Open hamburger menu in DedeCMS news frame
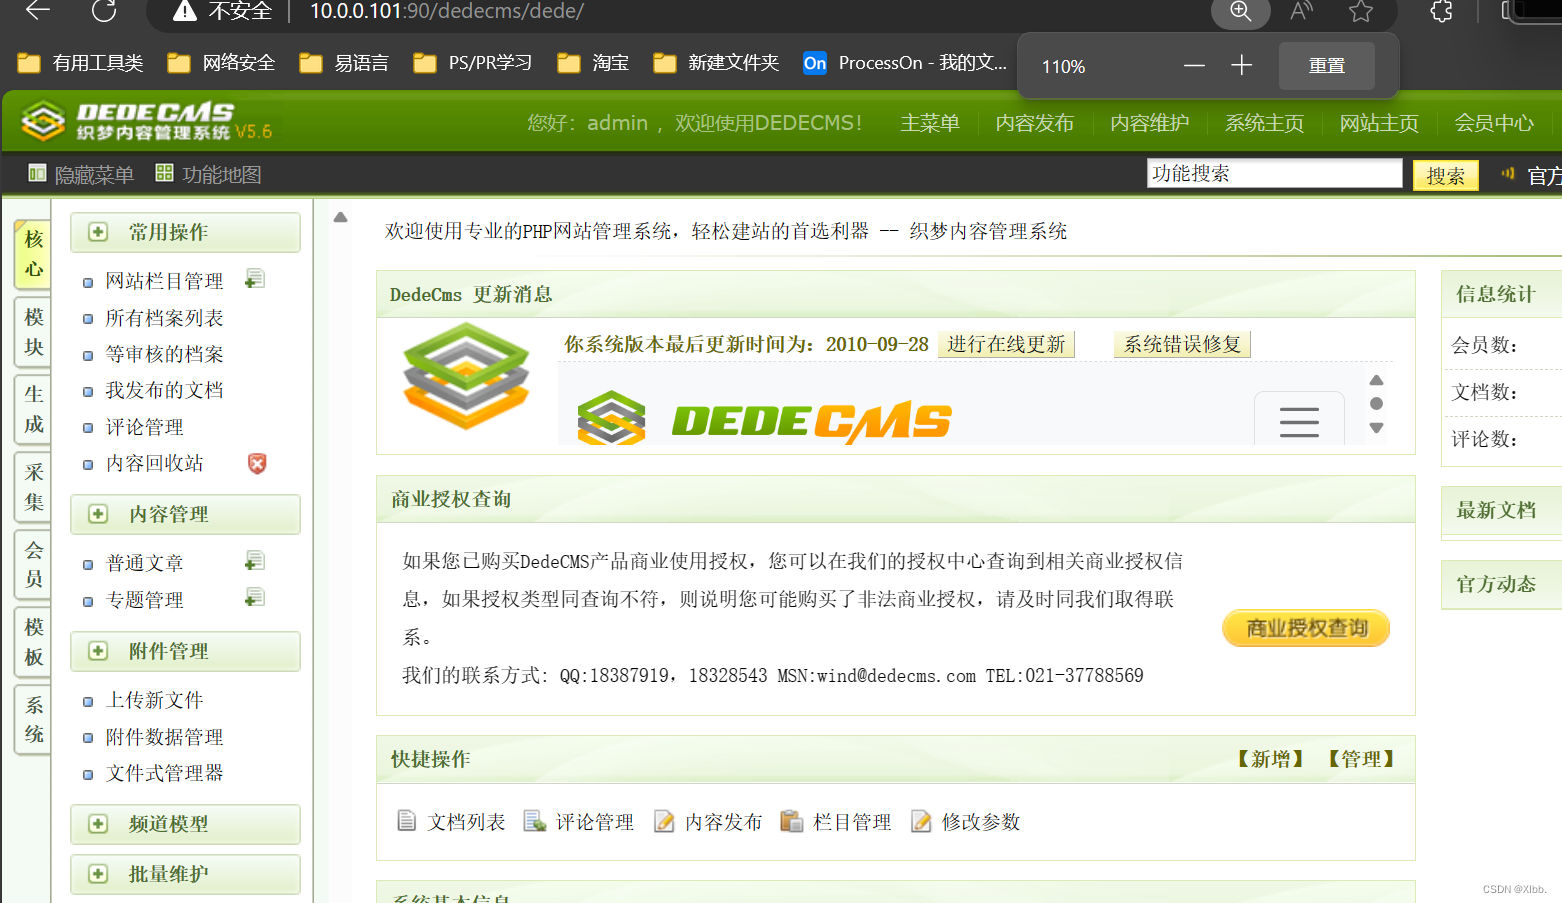The image size is (1562, 903). (1299, 421)
